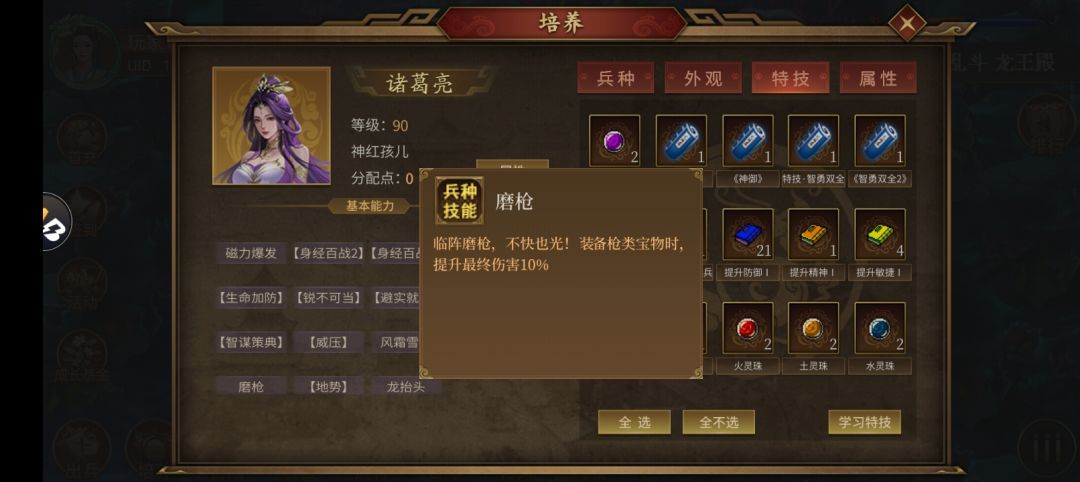Click the 全选 button
The image size is (1080, 482).
point(634,422)
